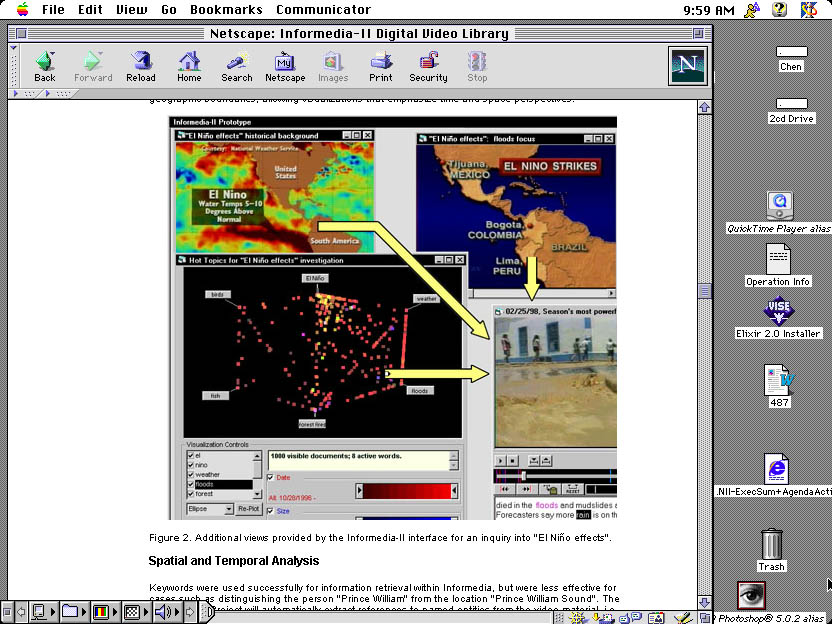
Task: Select the Trash icon on desktop
Action: (x=771, y=546)
